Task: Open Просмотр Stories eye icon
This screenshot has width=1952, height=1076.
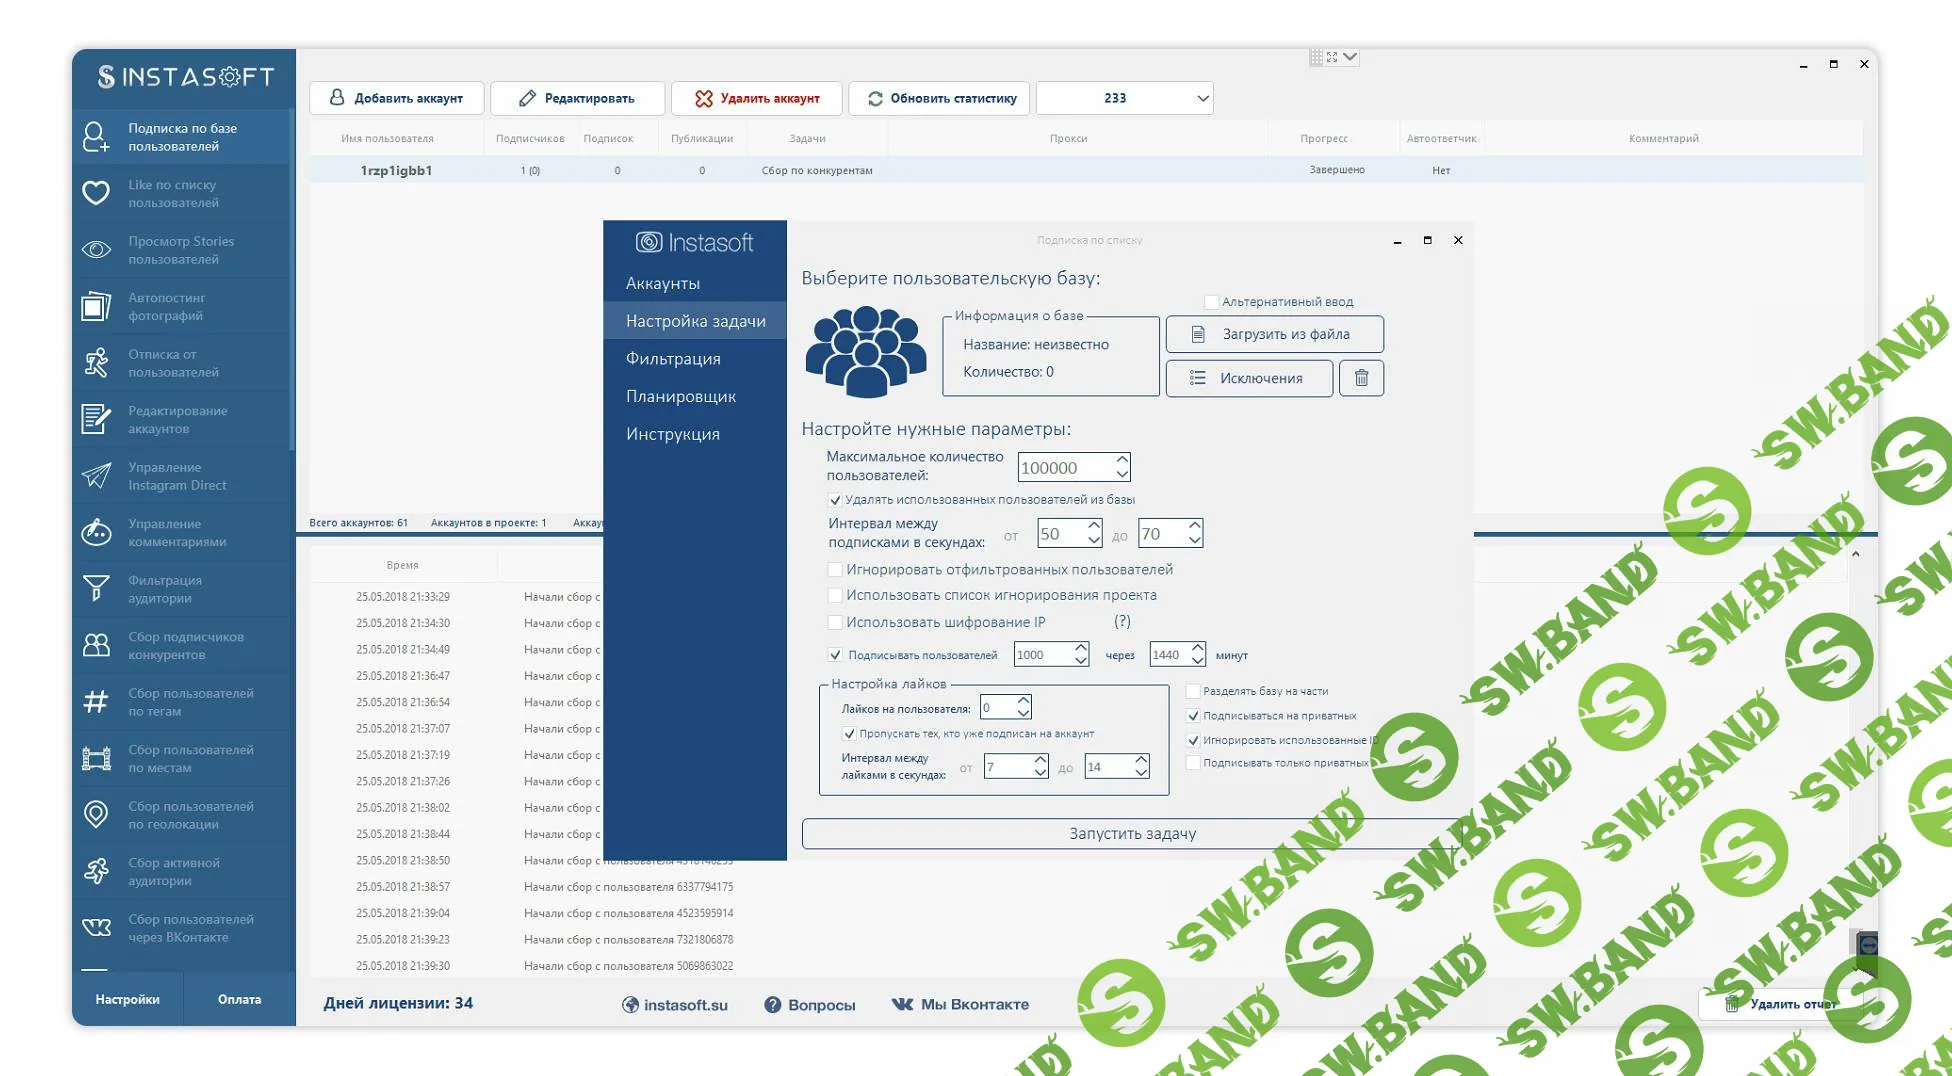Action: pos(96,250)
